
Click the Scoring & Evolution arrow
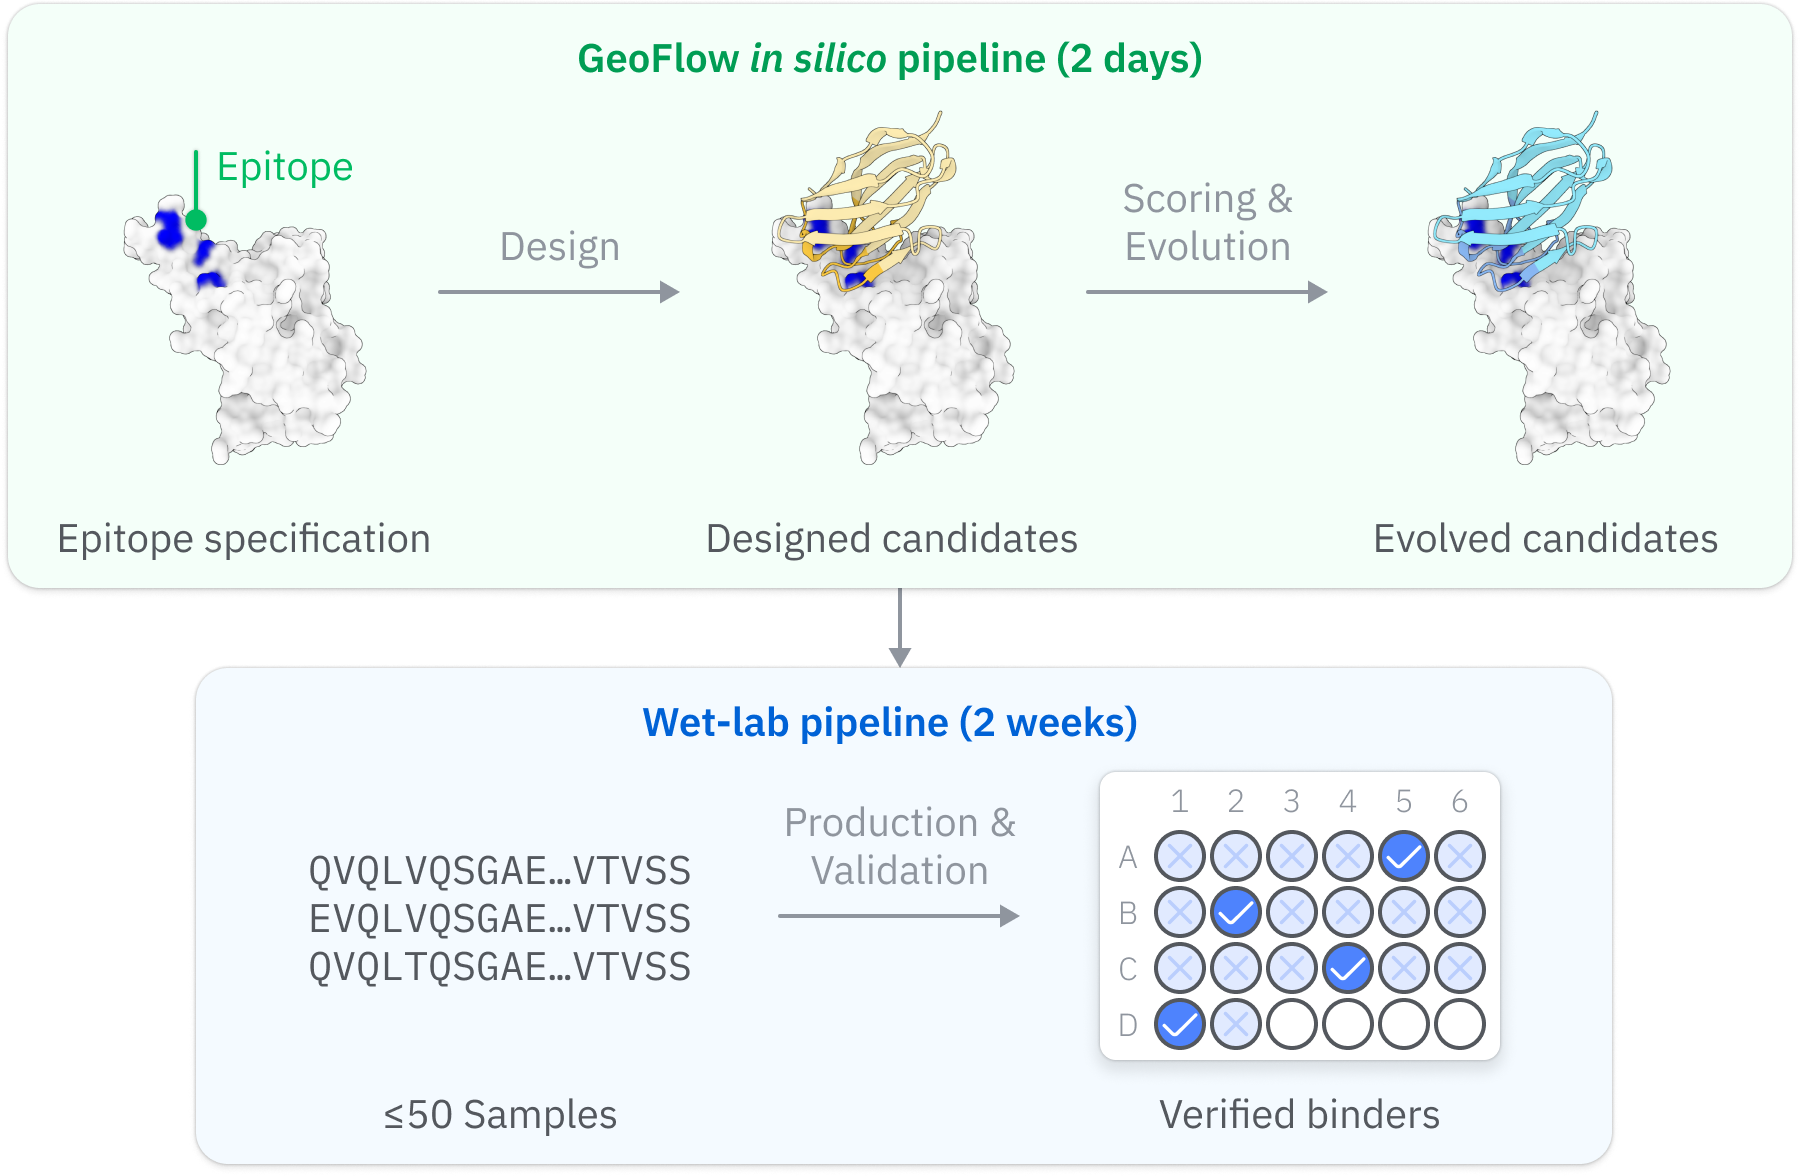(1206, 292)
